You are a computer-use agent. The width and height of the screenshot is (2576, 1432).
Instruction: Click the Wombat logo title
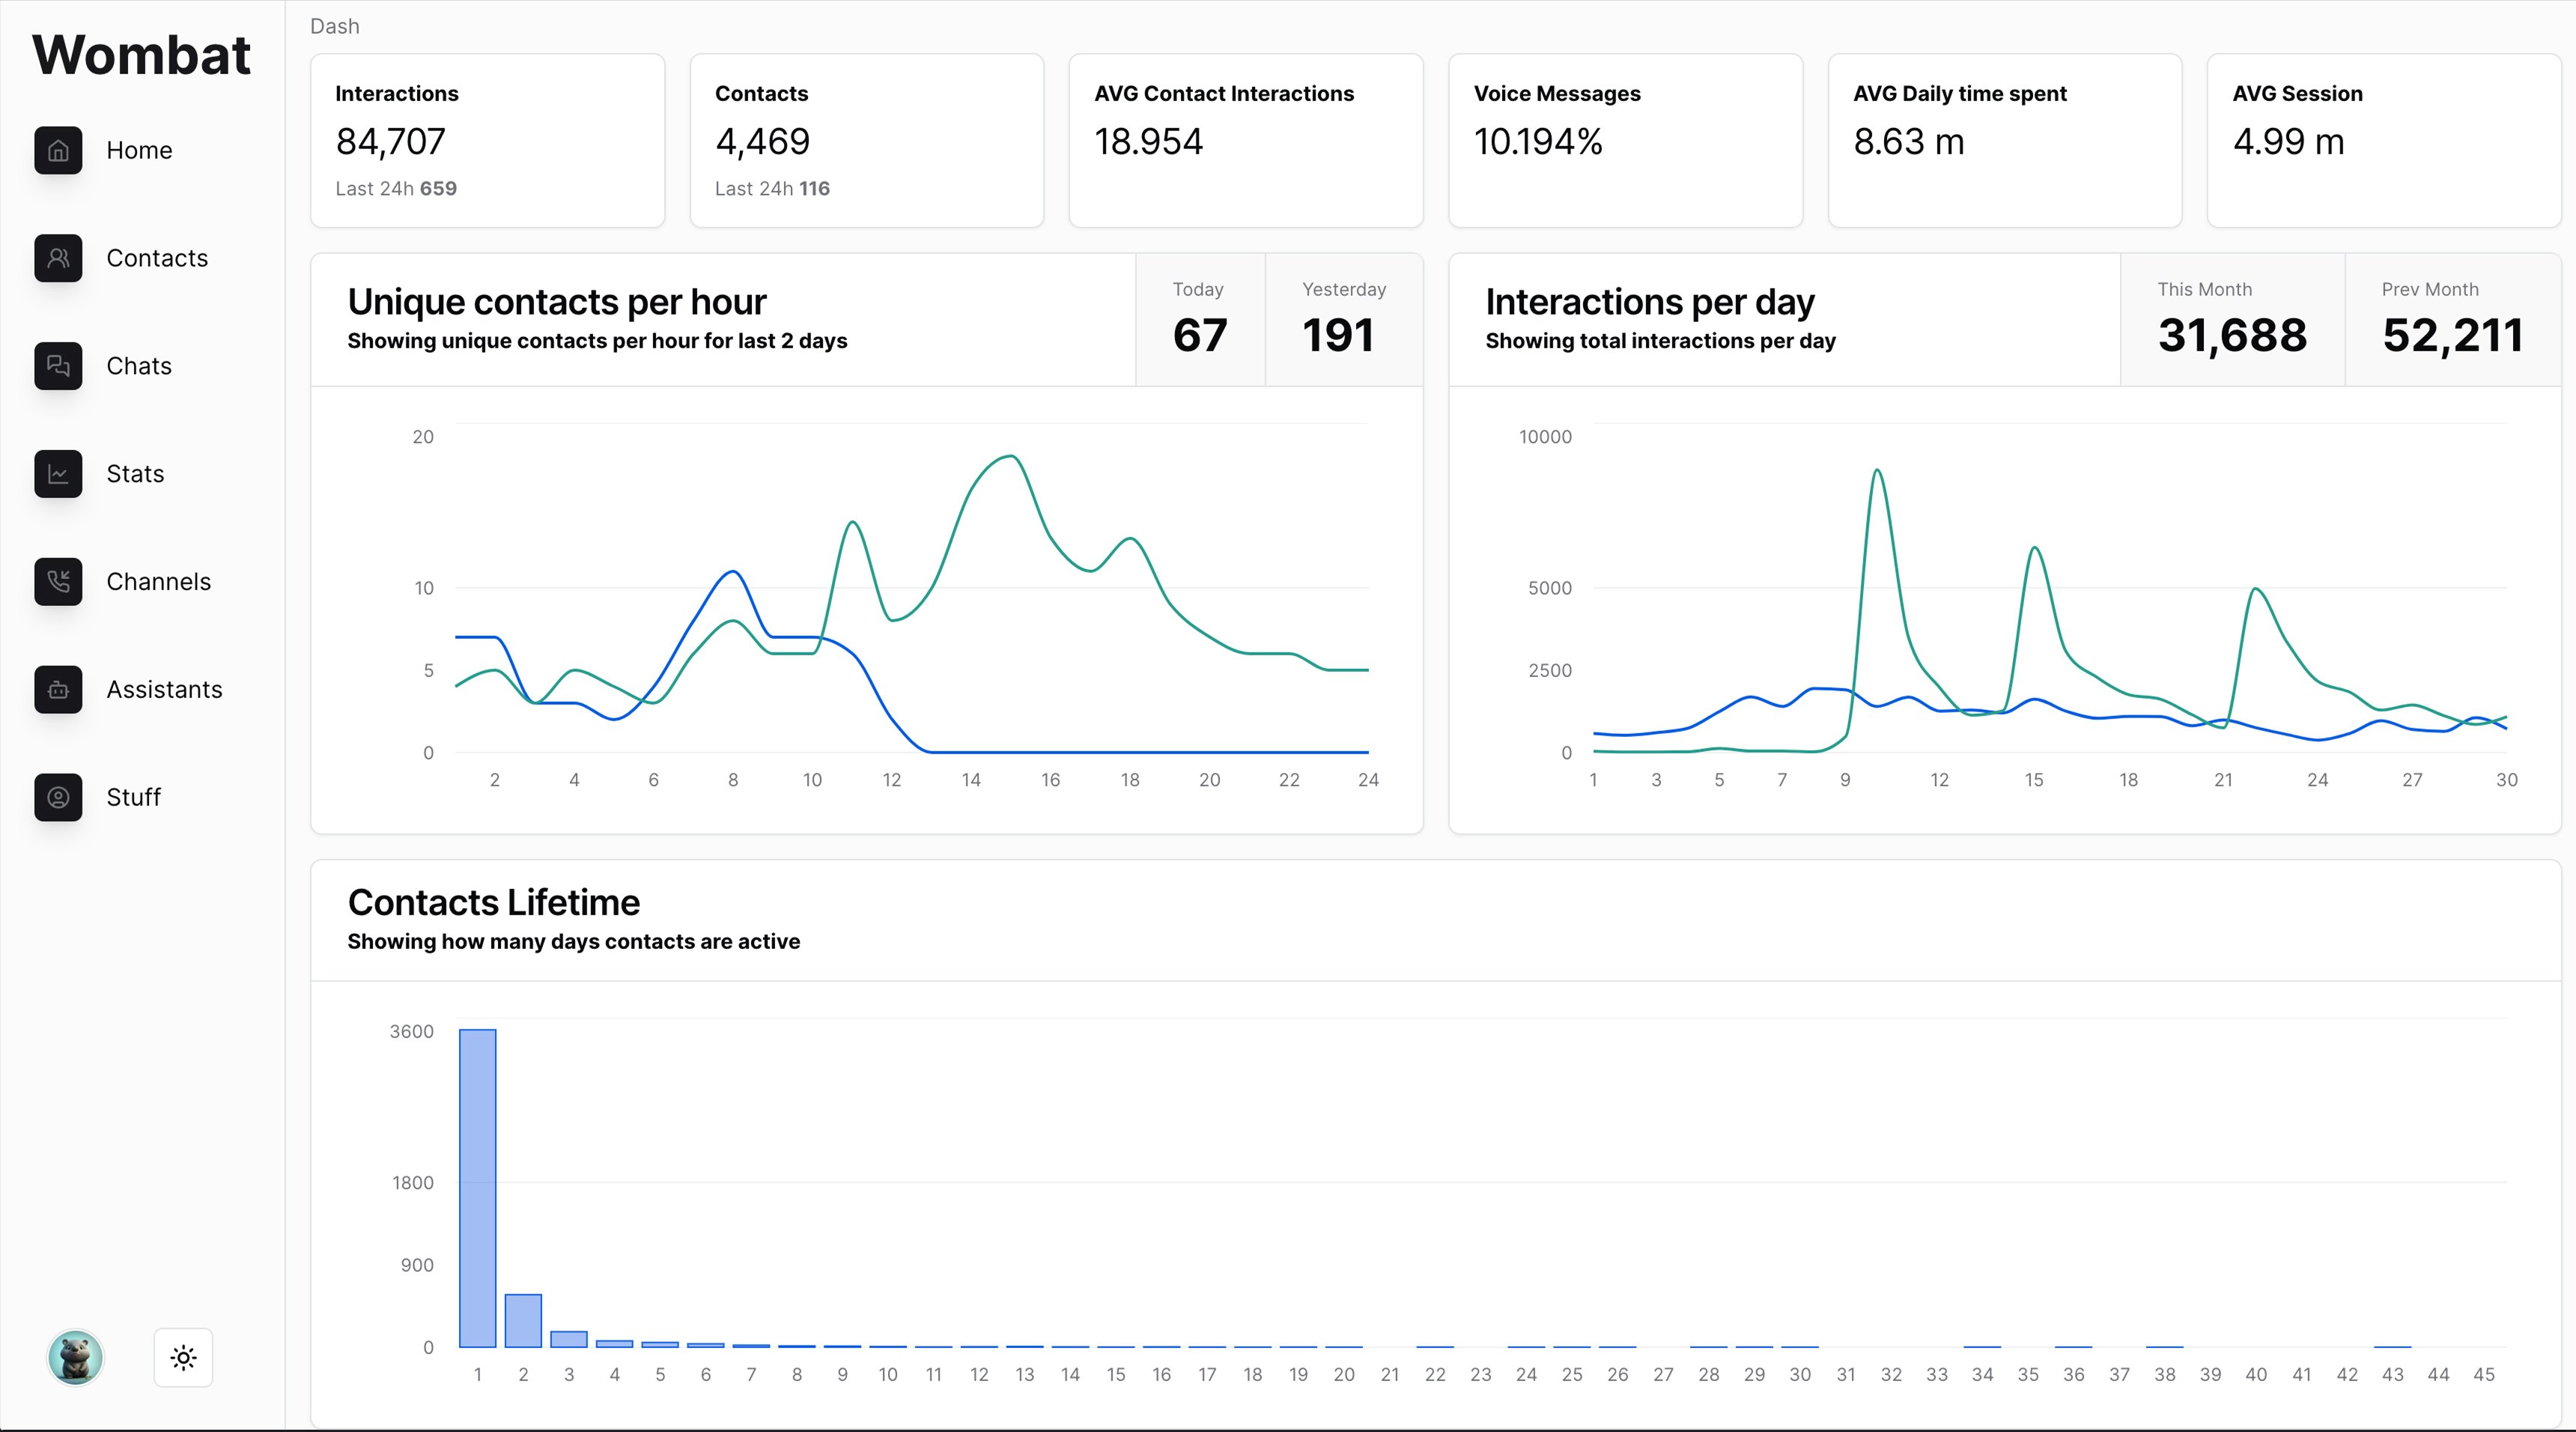tap(141, 54)
